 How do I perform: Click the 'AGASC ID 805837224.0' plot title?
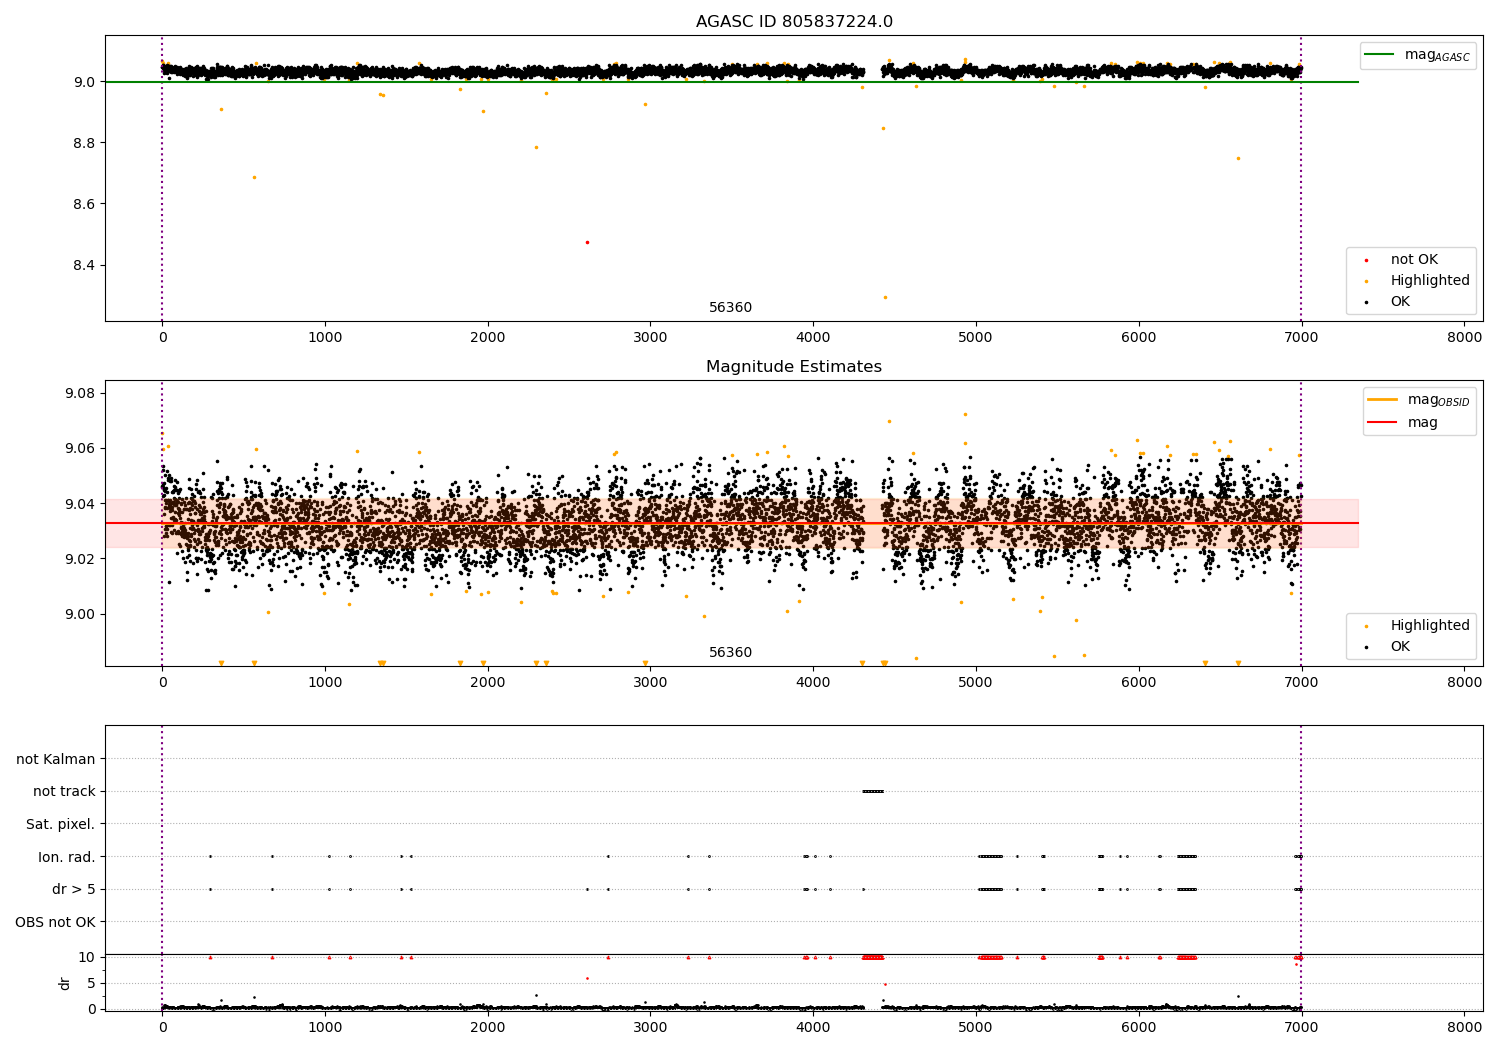click(794, 22)
